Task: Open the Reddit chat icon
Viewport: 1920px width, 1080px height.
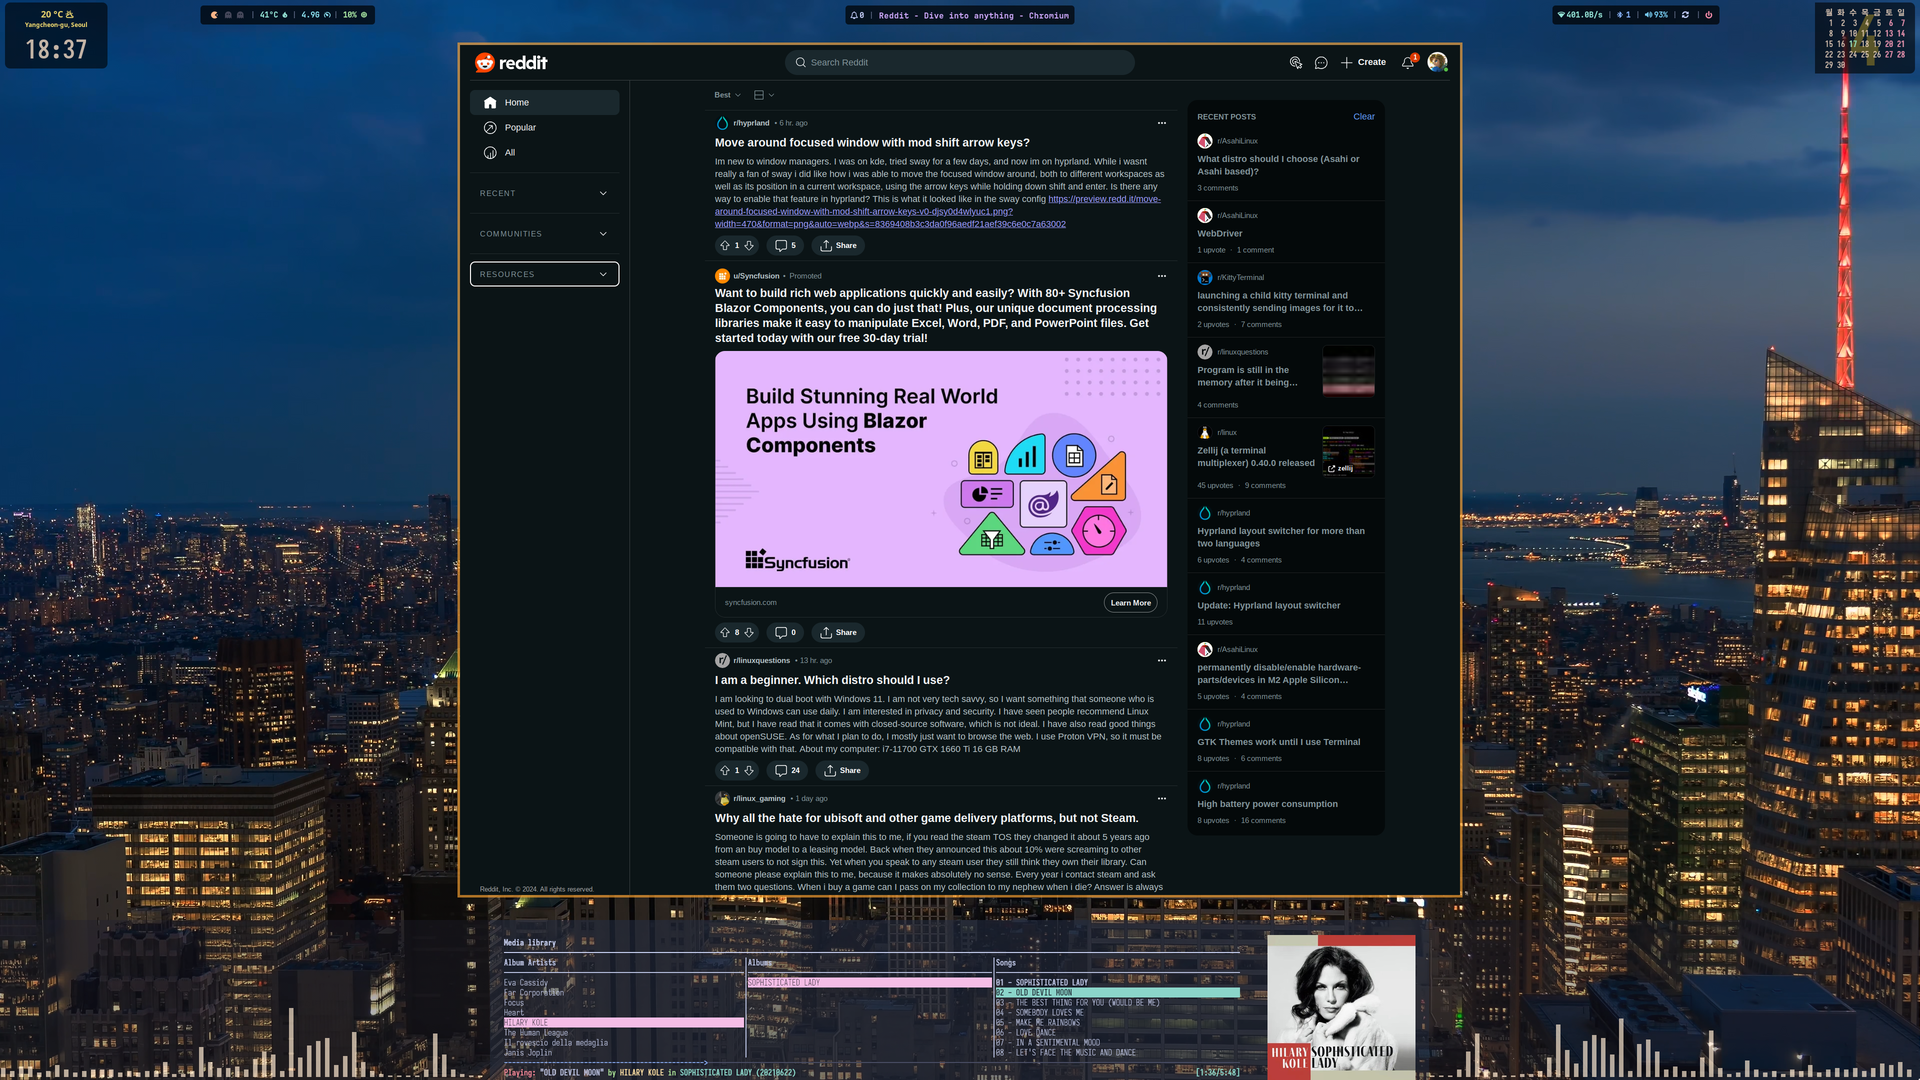Action: coord(1321,63)
